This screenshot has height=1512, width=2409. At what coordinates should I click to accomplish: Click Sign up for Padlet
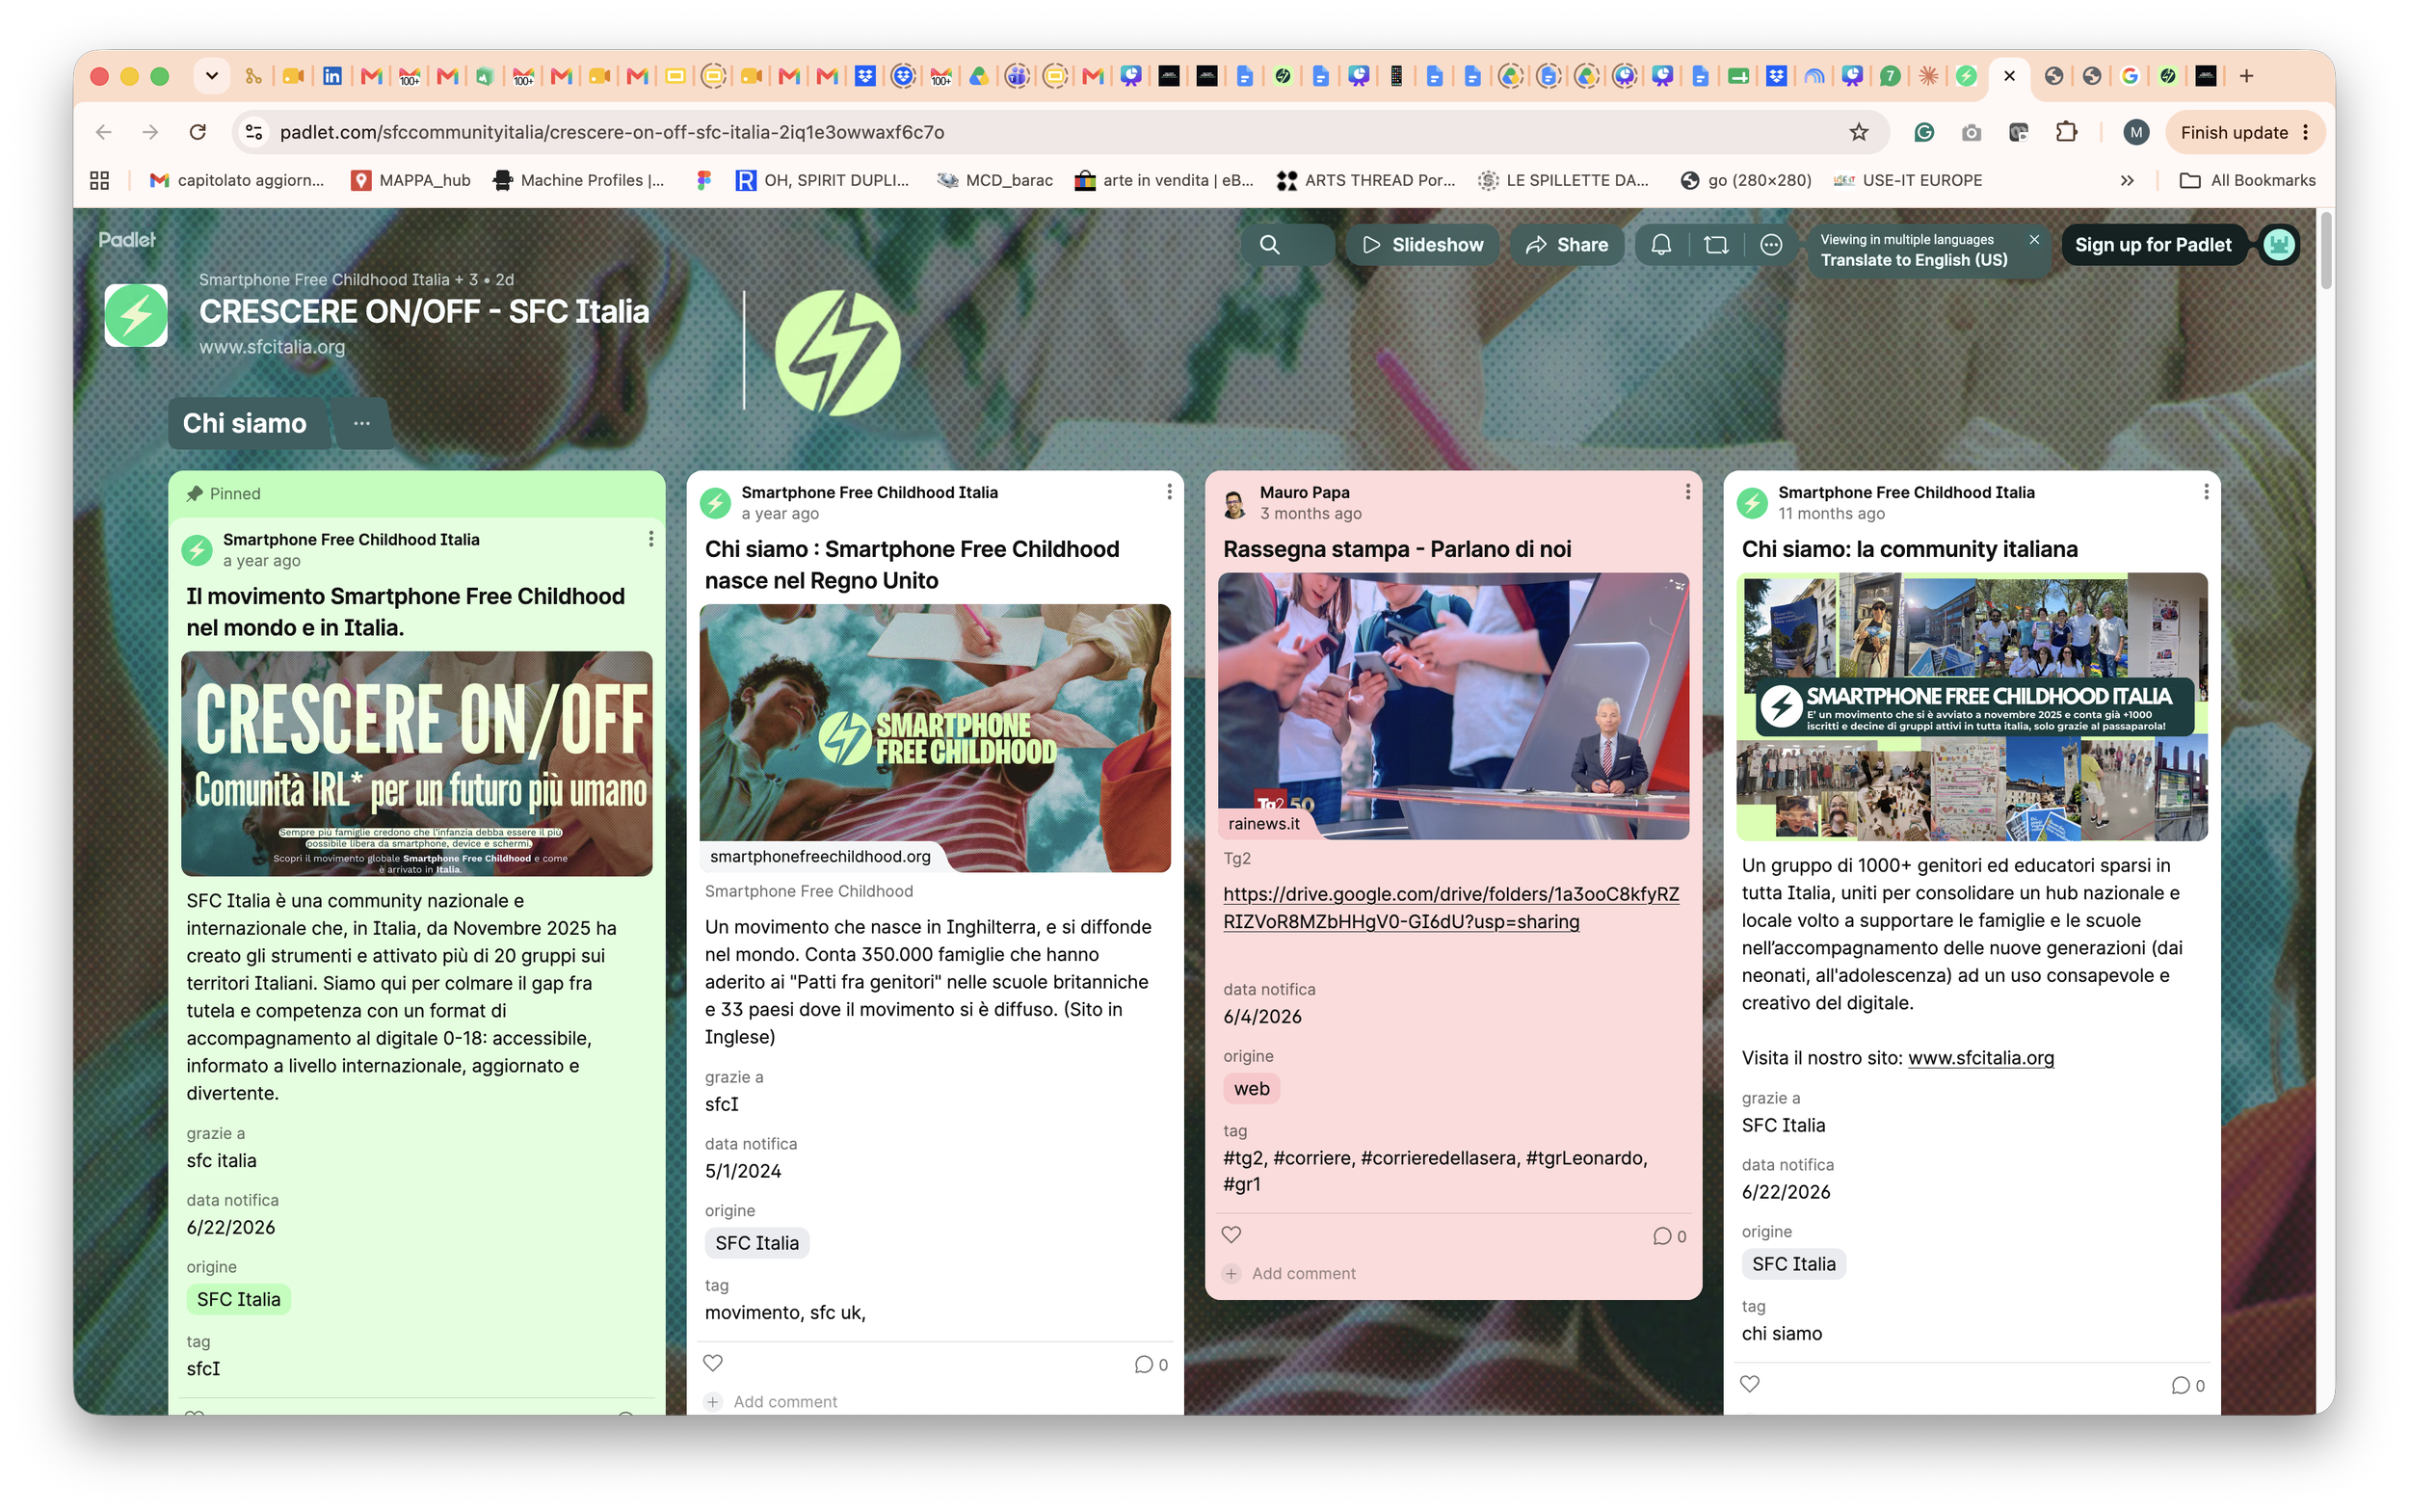point(2152,245)
